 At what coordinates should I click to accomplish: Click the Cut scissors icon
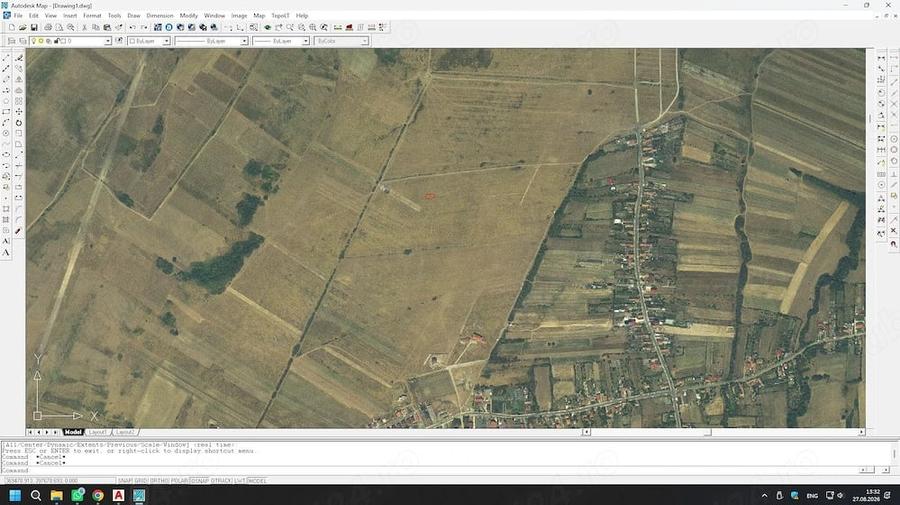(84, 28)
